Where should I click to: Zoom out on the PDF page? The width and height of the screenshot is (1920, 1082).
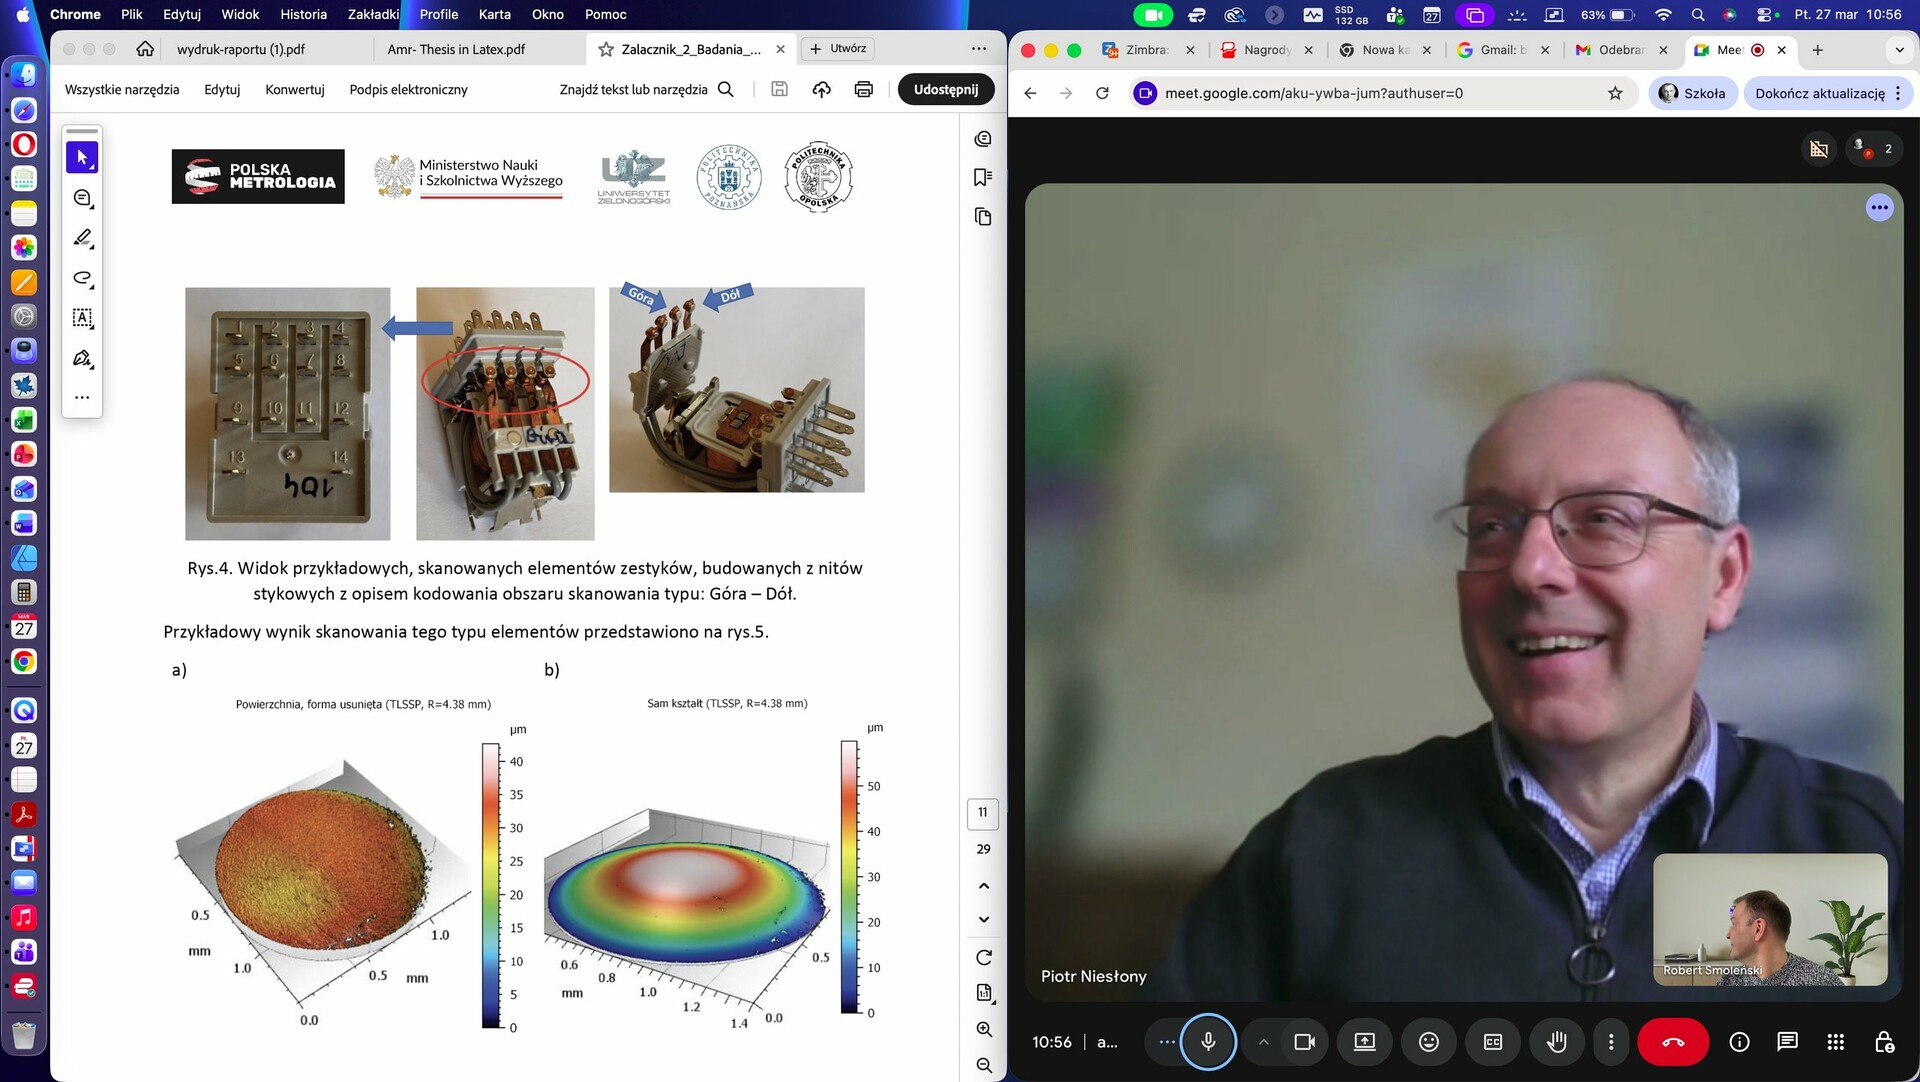coord(984,1065)
